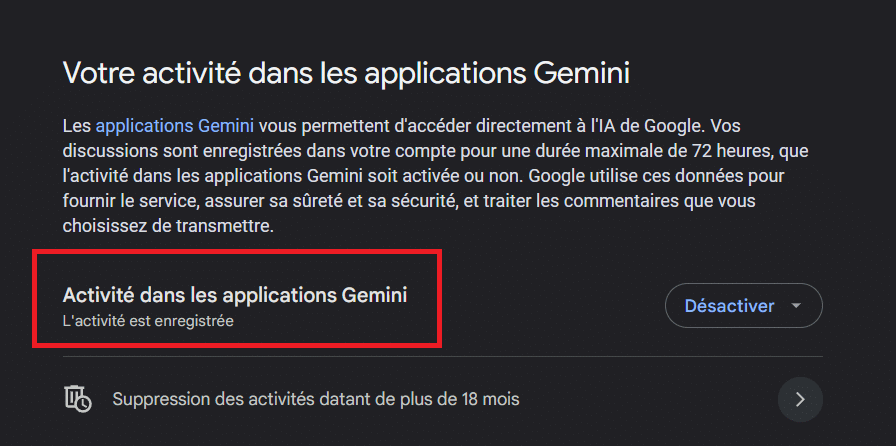Open the Désactiver dropdown menu

click(x=743, y=306)
